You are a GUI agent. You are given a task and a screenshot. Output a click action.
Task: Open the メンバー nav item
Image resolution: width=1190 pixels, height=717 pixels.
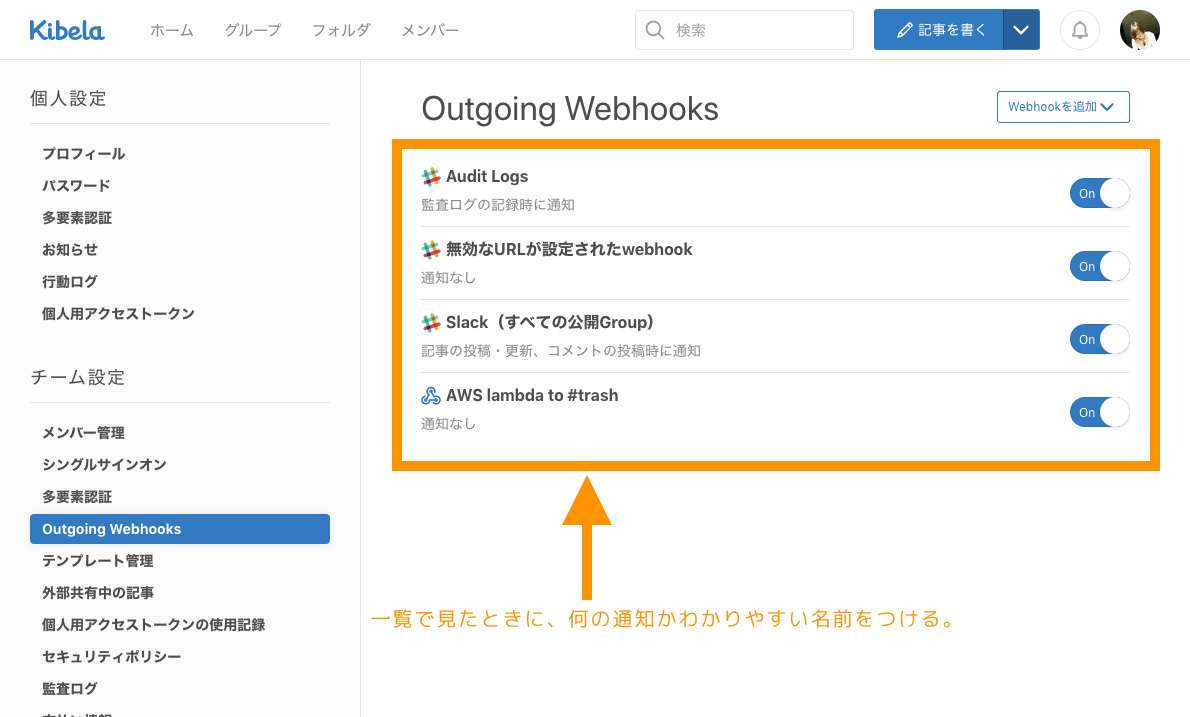click(430, 30)
